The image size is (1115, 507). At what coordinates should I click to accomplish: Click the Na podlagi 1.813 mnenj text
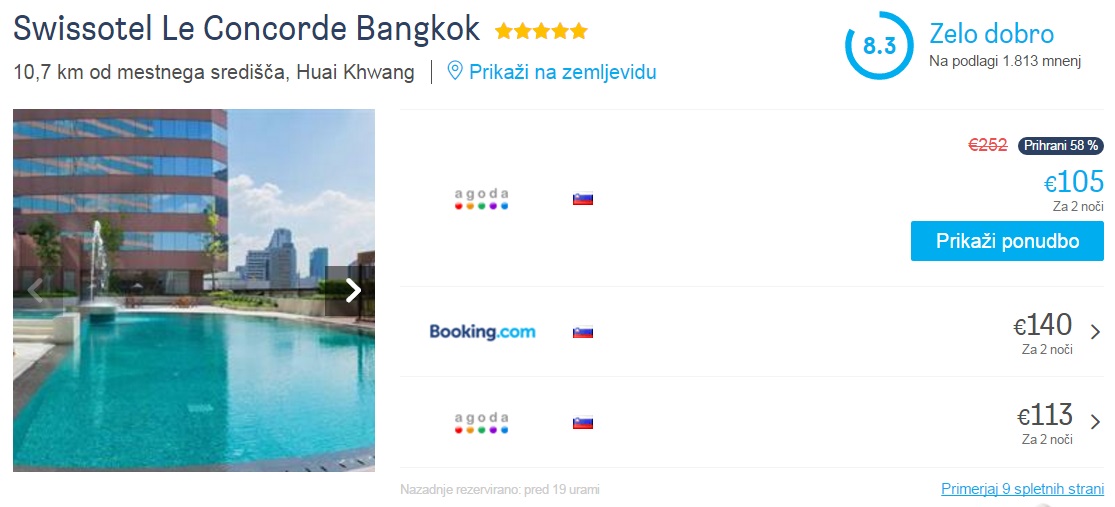pos(1005,62)
